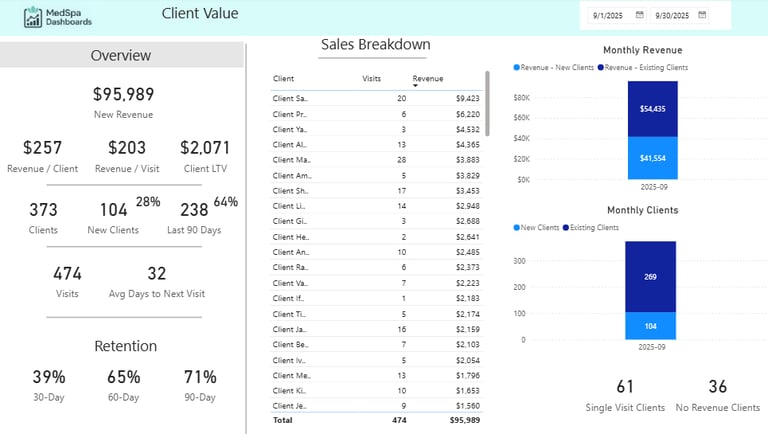Click the New Clients legend dot

click(x=517, y=228)
